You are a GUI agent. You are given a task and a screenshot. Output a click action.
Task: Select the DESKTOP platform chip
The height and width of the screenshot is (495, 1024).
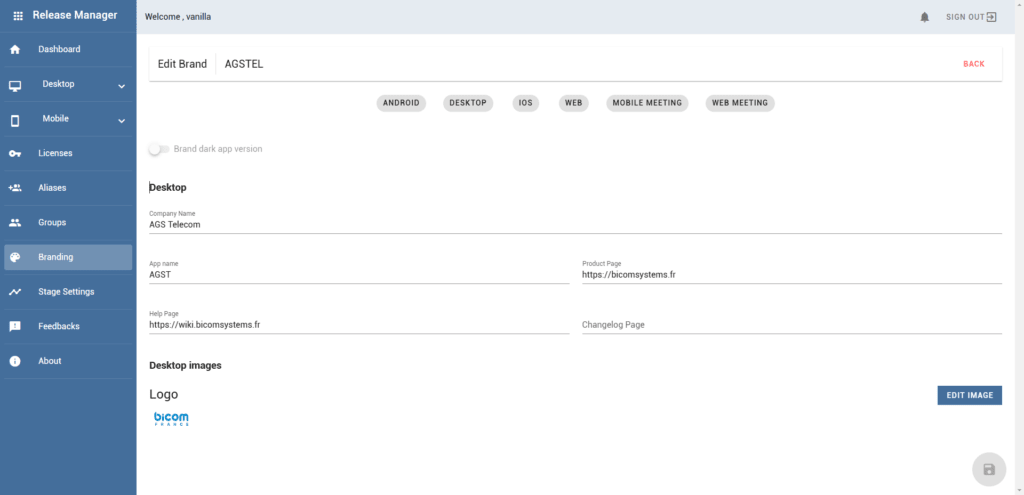[x=468, y=103]
